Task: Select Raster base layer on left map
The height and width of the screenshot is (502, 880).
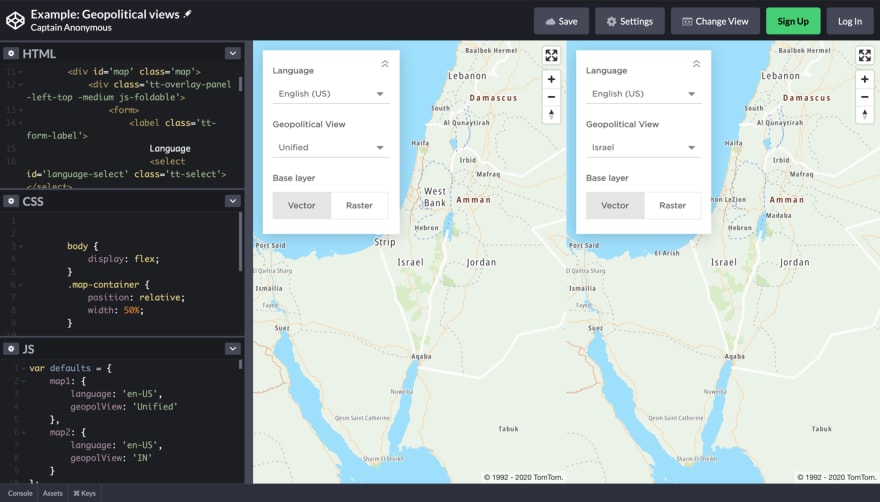Action: pyautogui.click(x=359, y=206)
